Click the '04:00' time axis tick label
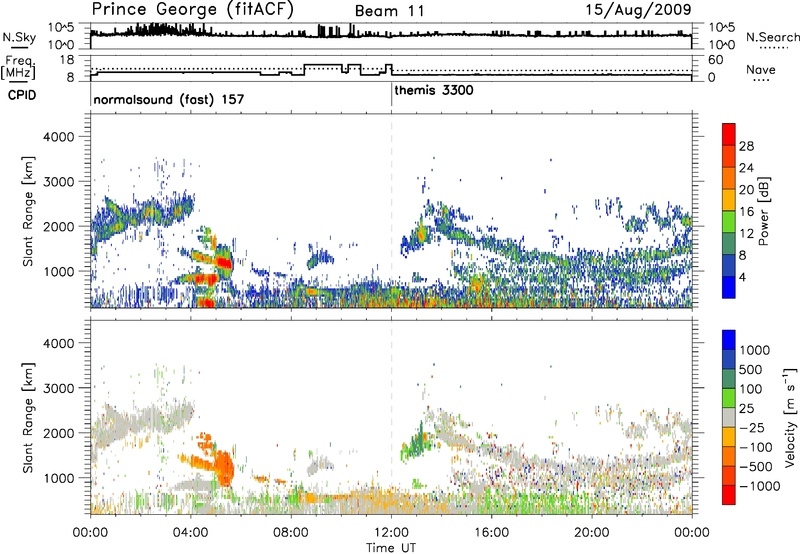800x554 pixels. [x=190, y=533]
